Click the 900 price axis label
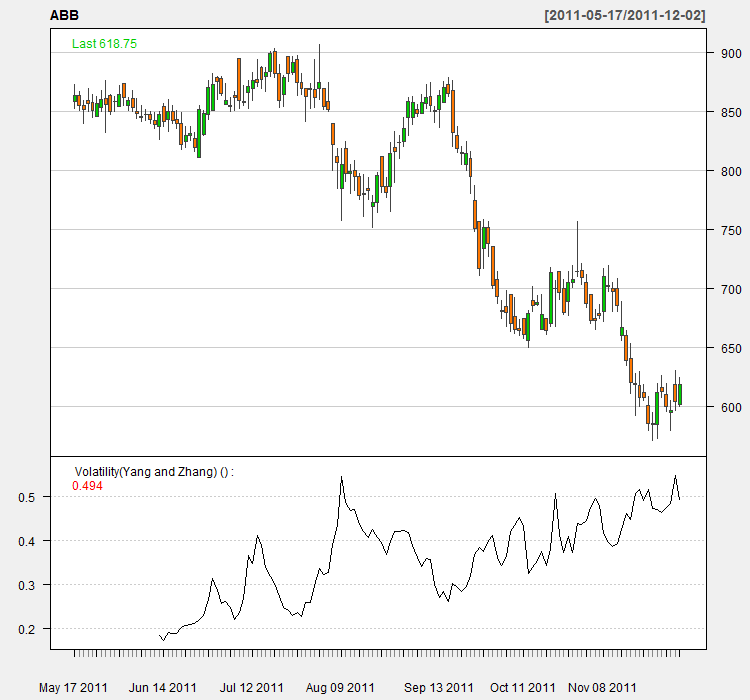 point(731,54)
